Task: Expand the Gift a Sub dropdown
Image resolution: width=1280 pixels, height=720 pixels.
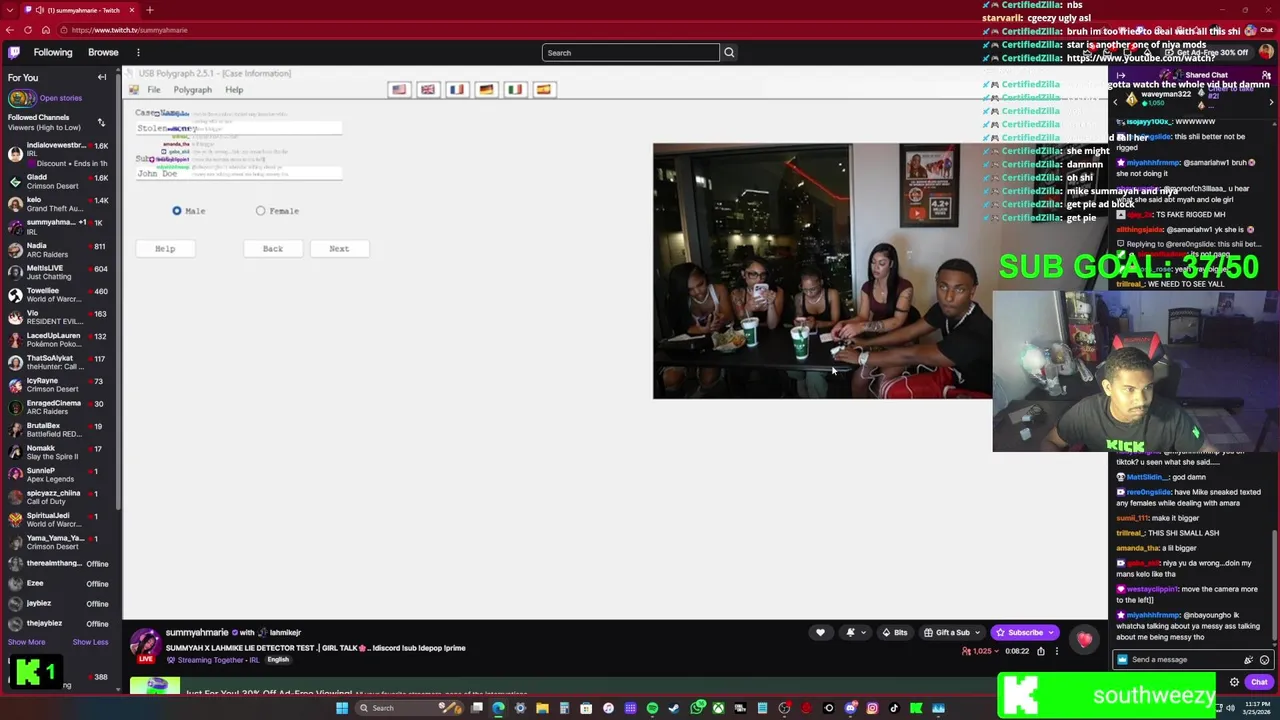Action: coord(977,632)
